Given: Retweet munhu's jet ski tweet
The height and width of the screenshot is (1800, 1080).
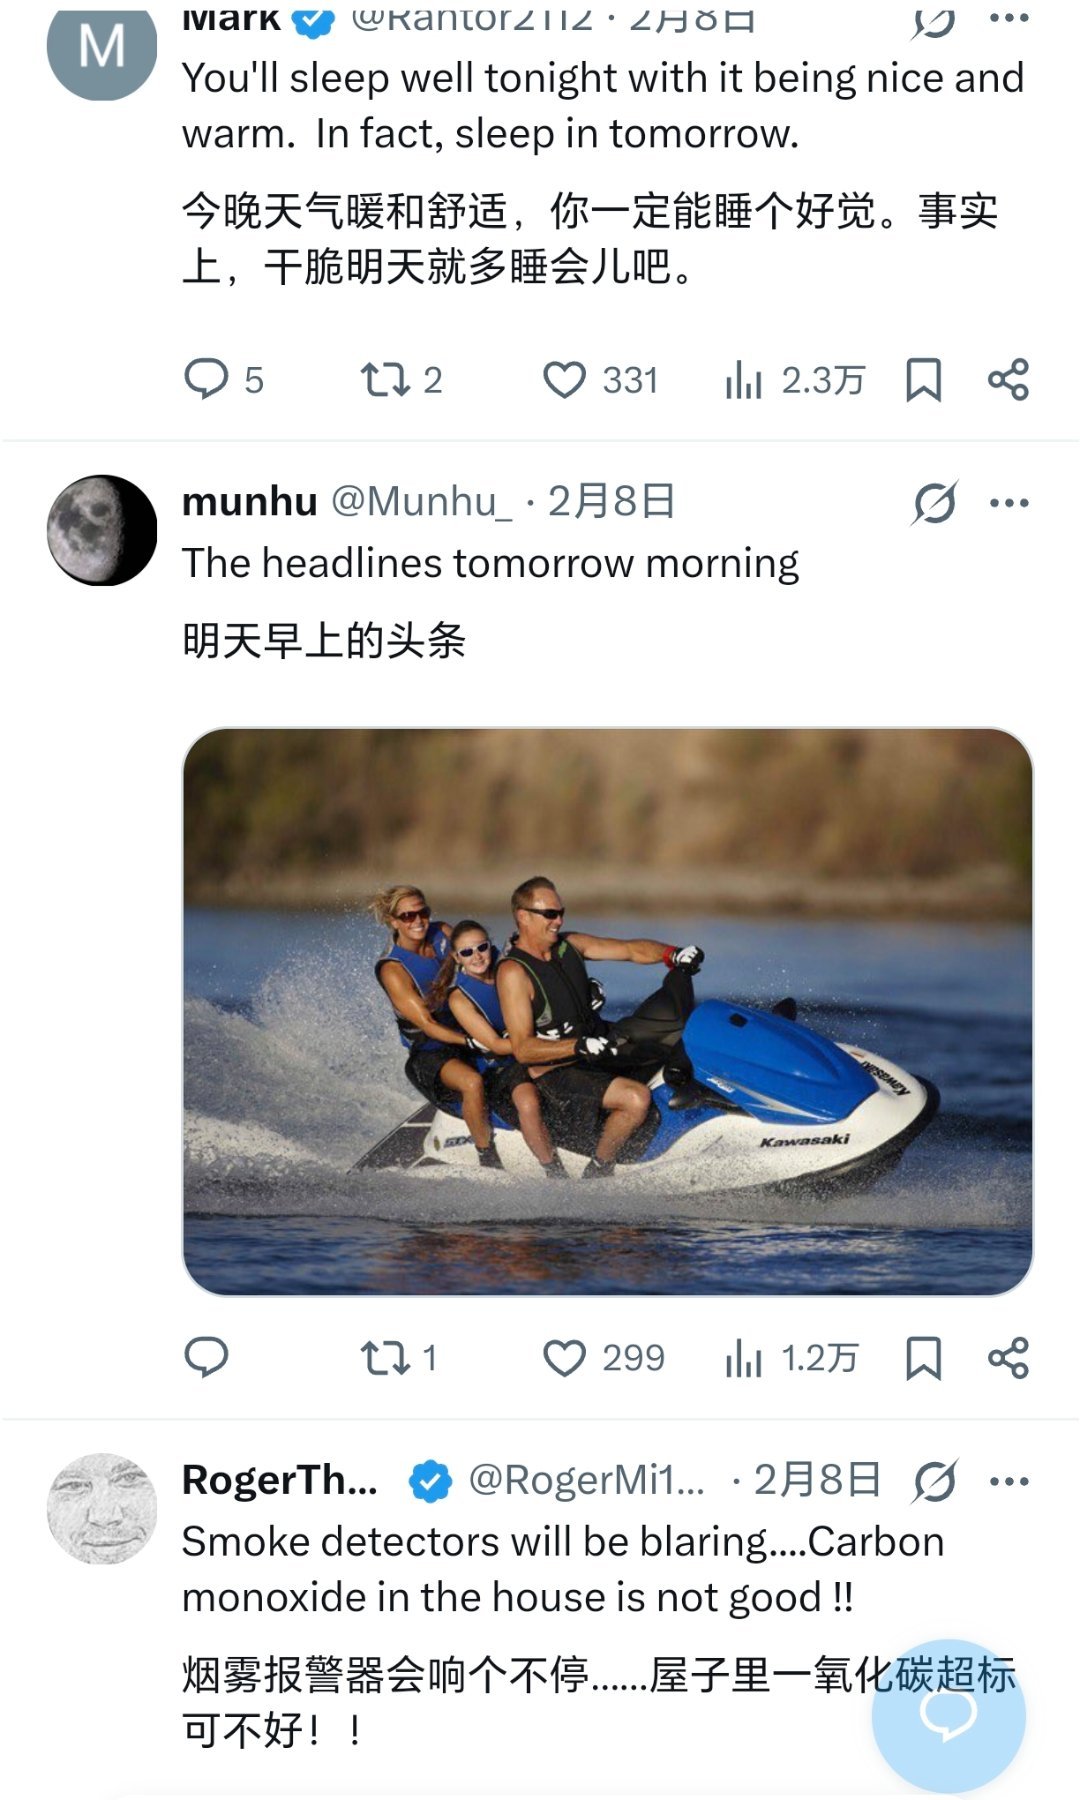Looking at the screenshot, I should click(x=385, y=1358).
